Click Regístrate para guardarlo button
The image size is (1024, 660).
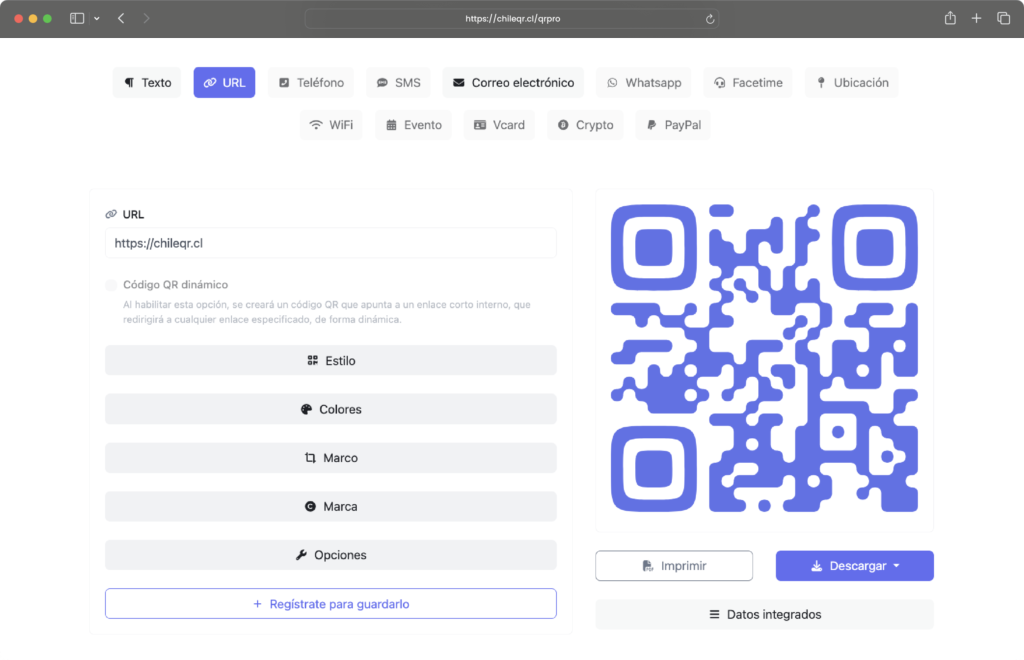coord(330,604)
